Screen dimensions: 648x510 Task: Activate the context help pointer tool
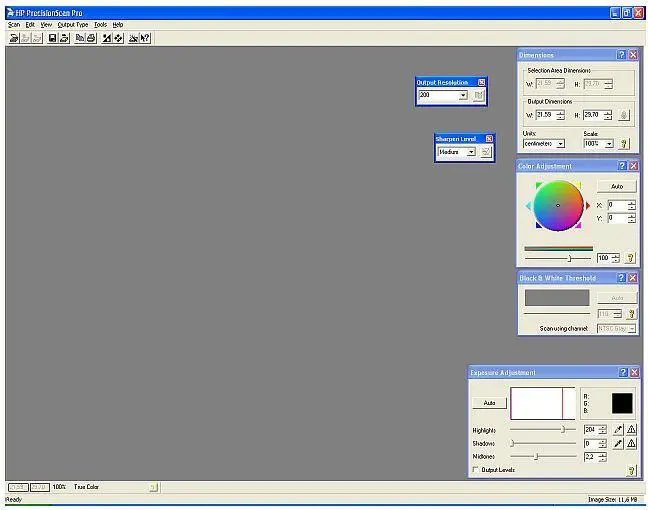[x=145, y=38]
